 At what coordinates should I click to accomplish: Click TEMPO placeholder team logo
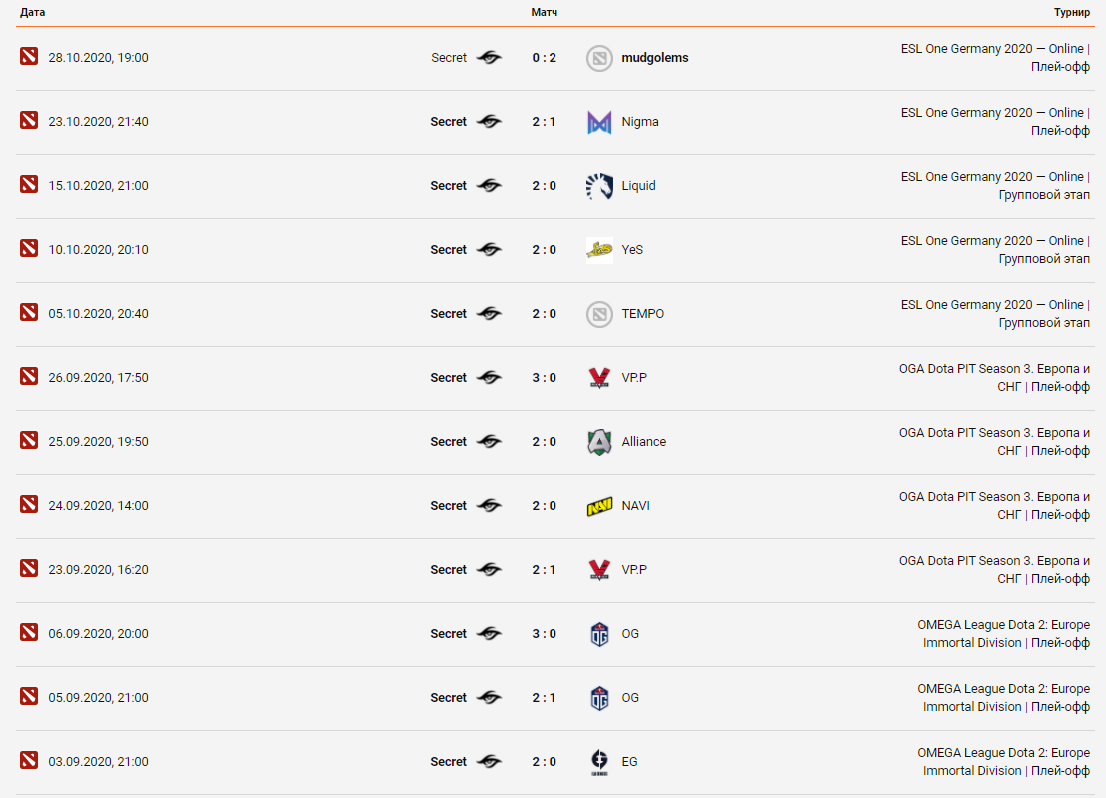[599, 314]
